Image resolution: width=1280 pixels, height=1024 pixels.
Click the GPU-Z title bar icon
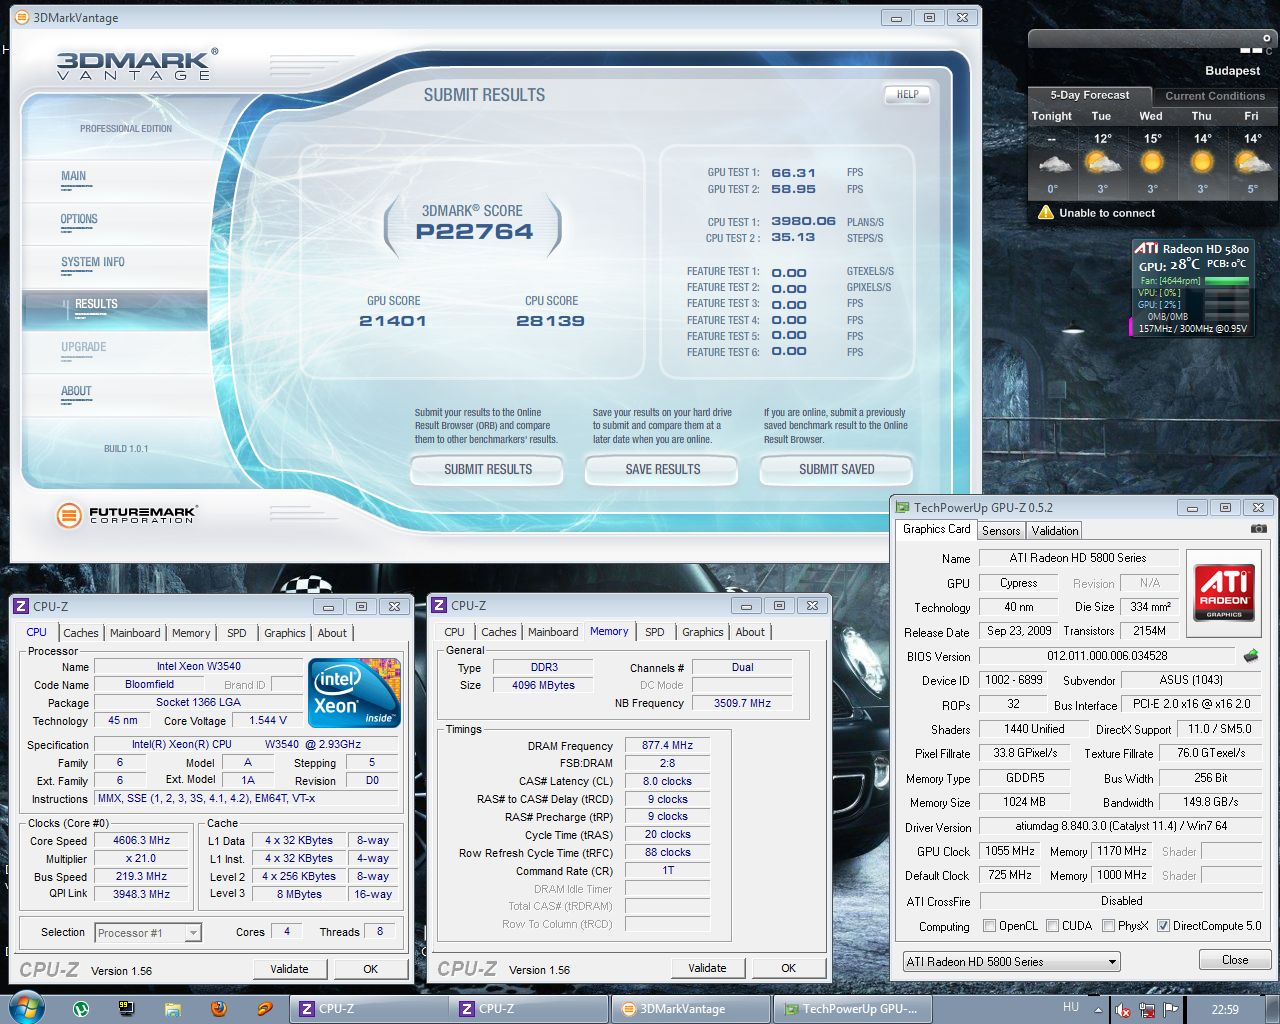[902, 507]
